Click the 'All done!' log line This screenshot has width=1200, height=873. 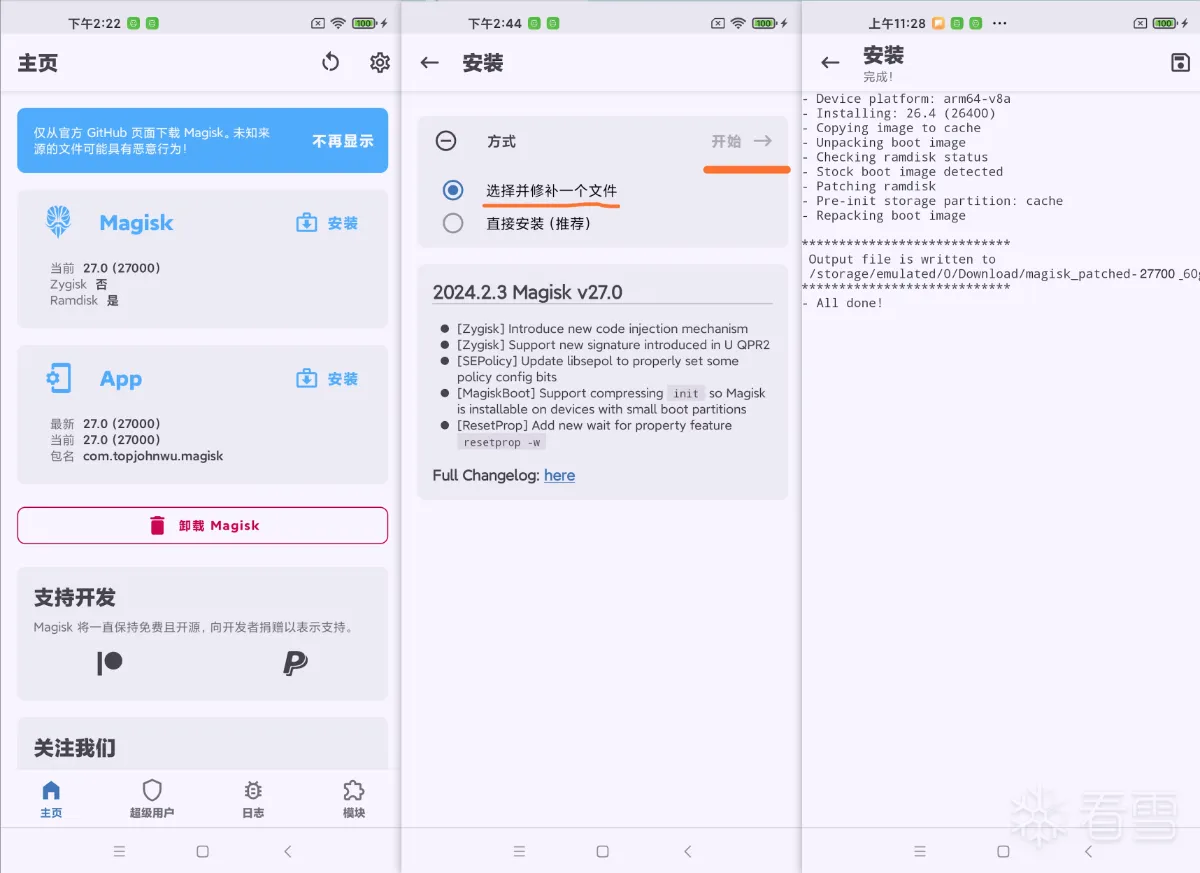843,303
